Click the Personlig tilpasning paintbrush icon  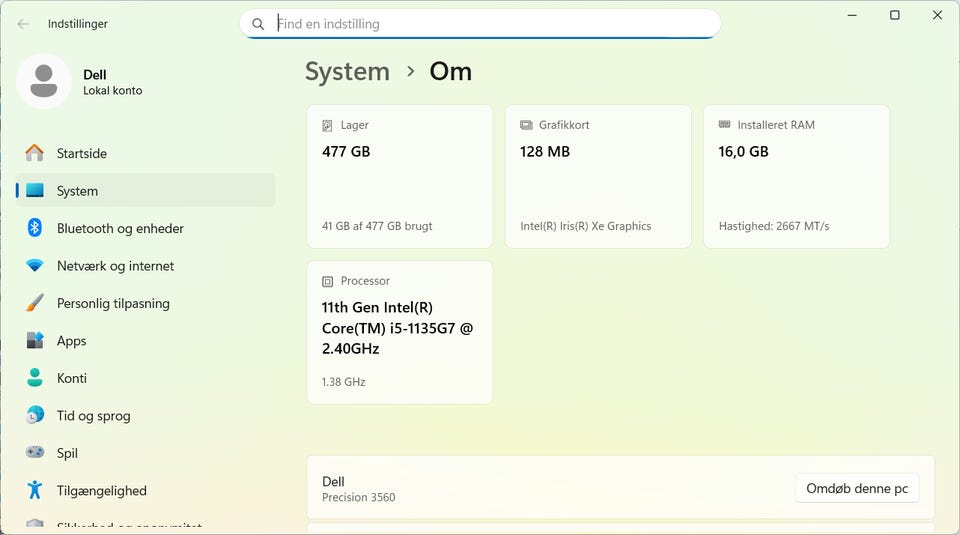click(35, 303)
